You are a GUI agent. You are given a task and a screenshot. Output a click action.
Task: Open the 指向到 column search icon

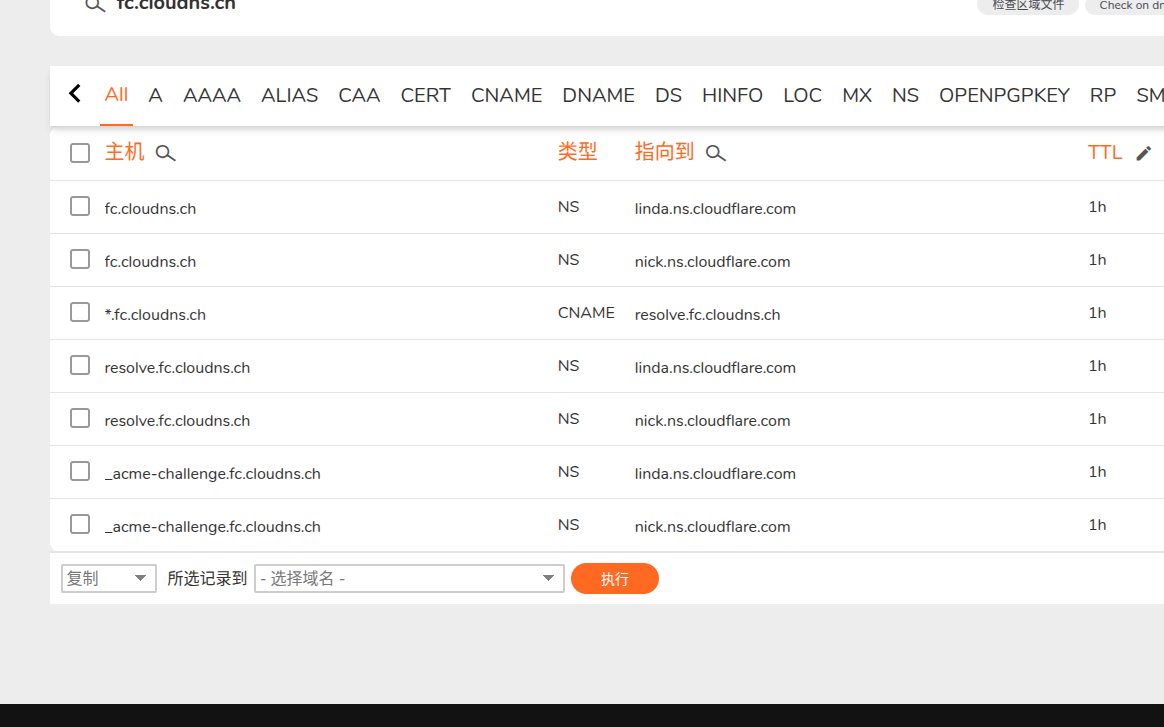(x=716, y=153)
